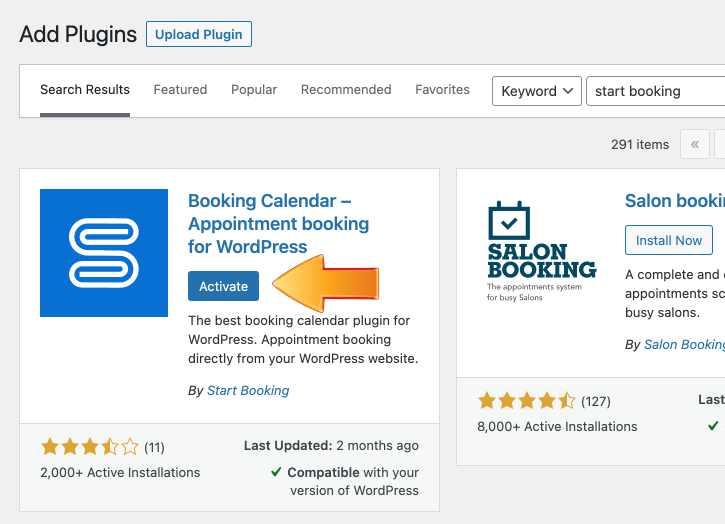Image resolution: width=725 pixels, height=524 pixels.
Task: Click the Booking Calendar plugin description text
Action: tap(303, 339)
